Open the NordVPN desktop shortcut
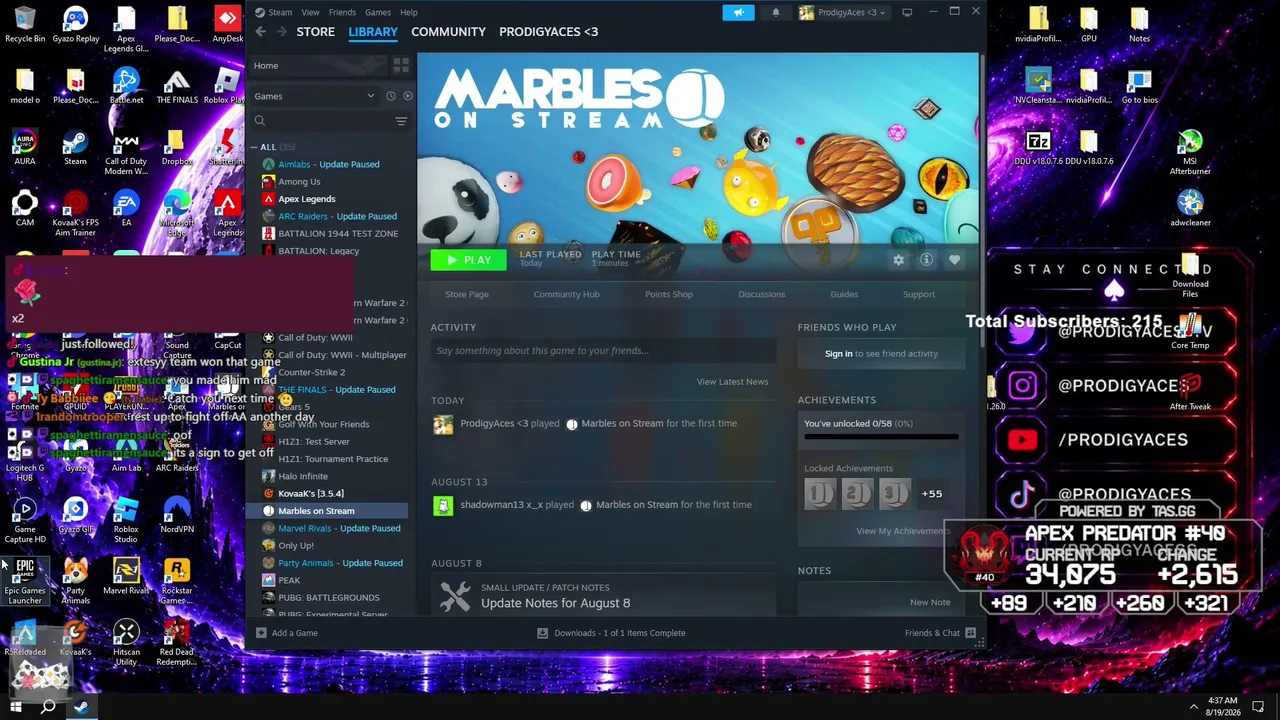This screenshot has width=1280, height=720. point(177,516)
